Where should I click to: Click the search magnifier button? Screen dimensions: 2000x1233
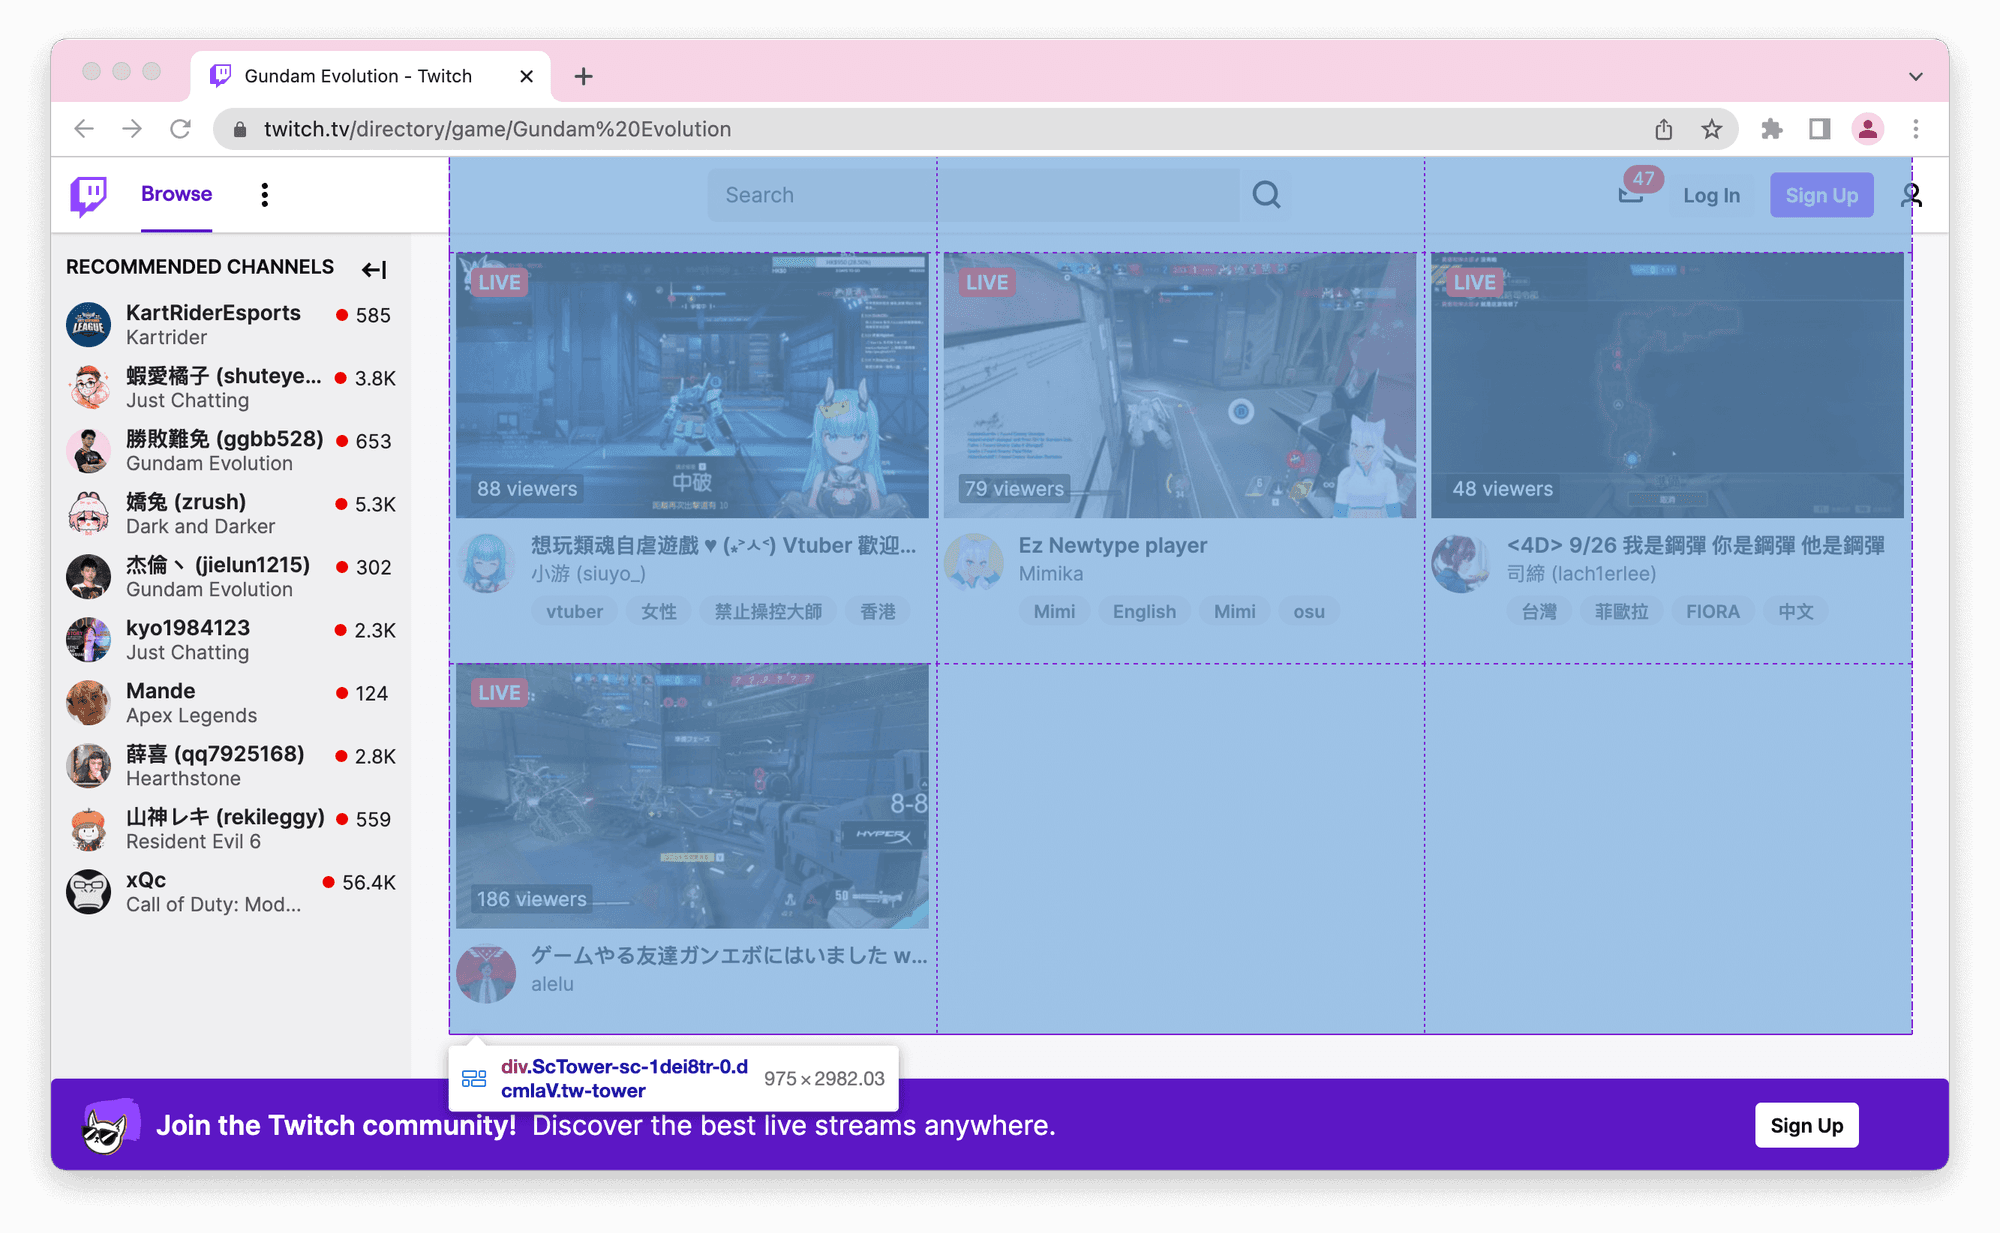(1266, 195)
